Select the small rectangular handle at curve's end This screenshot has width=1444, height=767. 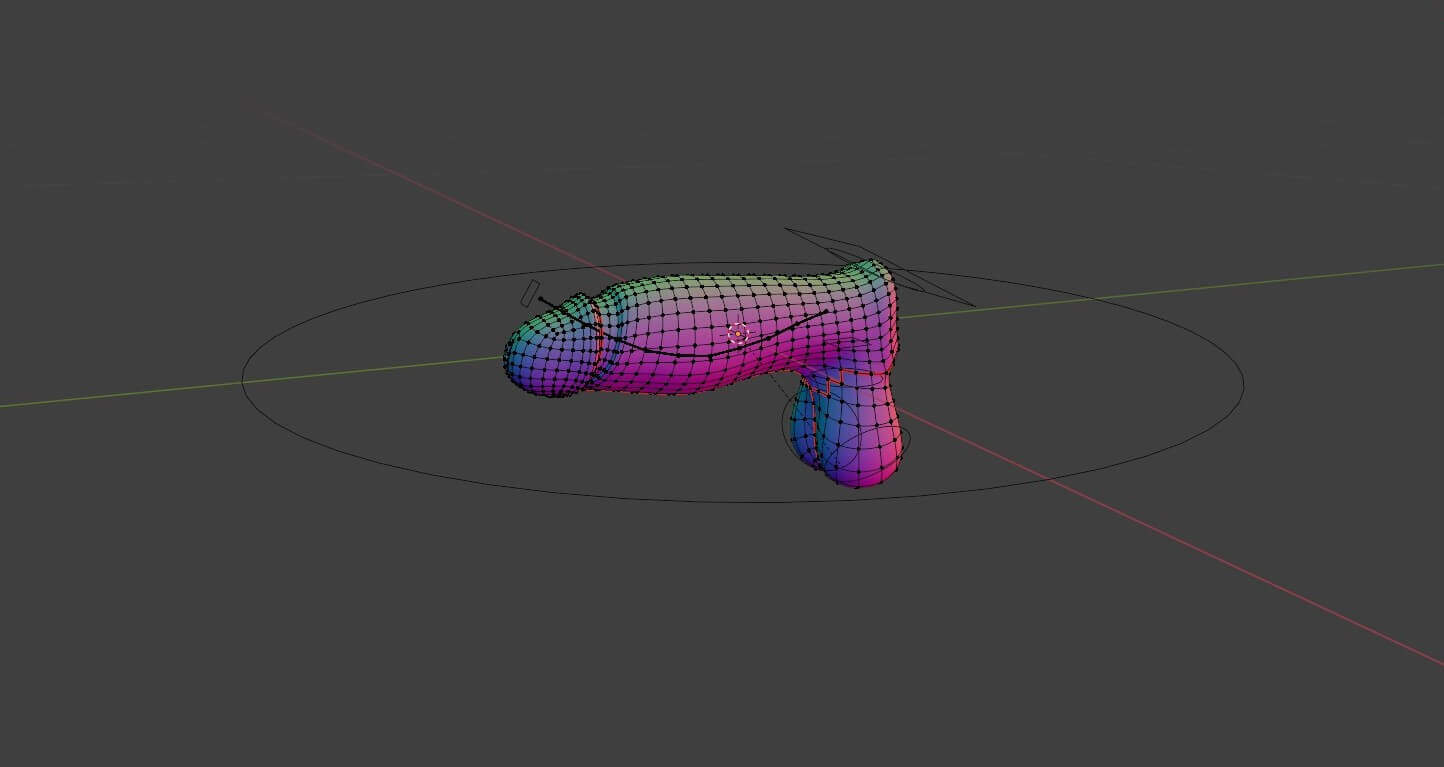(530, 294)
